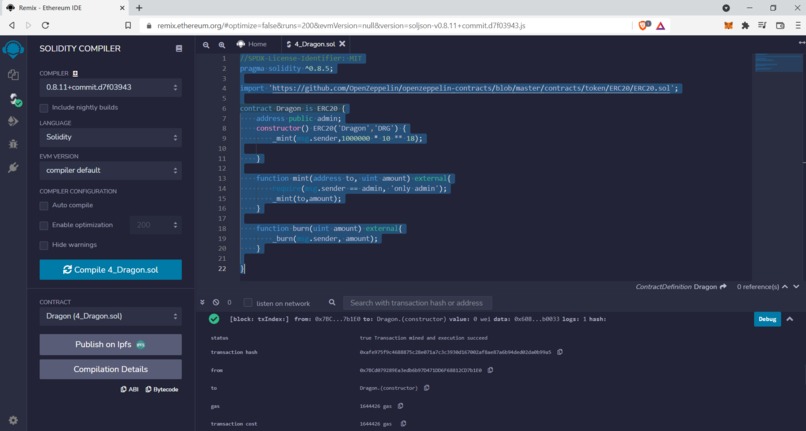Click the add icon beside COMPILER label
Image resolution: width=806 pixels, height=431 pixels.
pyautogui.click(x=75, y=74)
